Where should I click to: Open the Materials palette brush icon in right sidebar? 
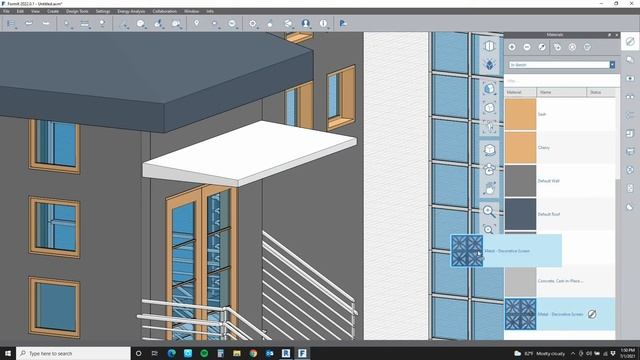click(630, 41)
